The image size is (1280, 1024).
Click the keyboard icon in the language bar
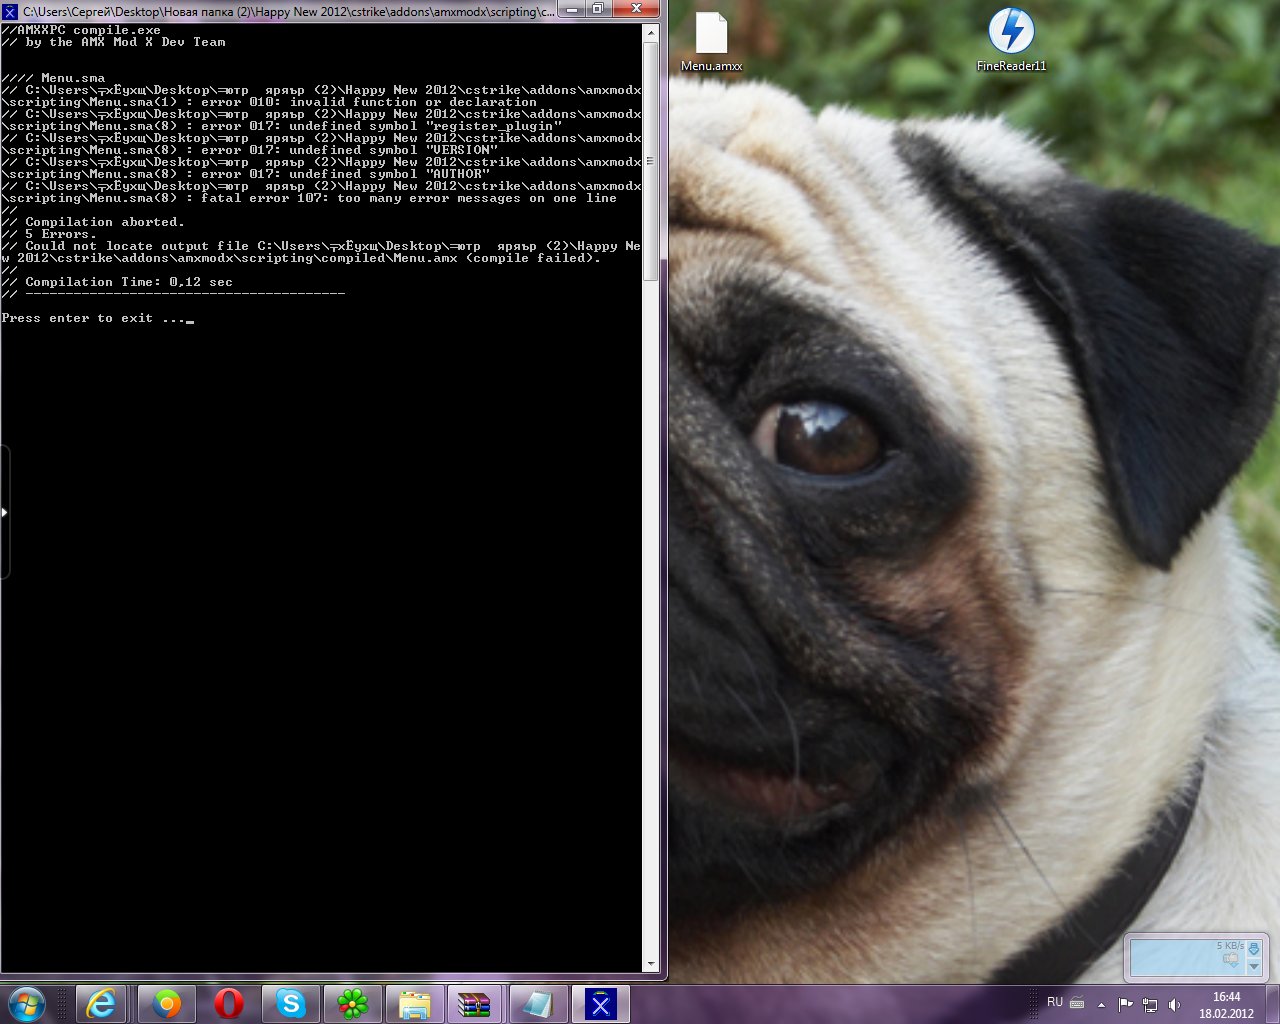(x=1077, y=1002)
